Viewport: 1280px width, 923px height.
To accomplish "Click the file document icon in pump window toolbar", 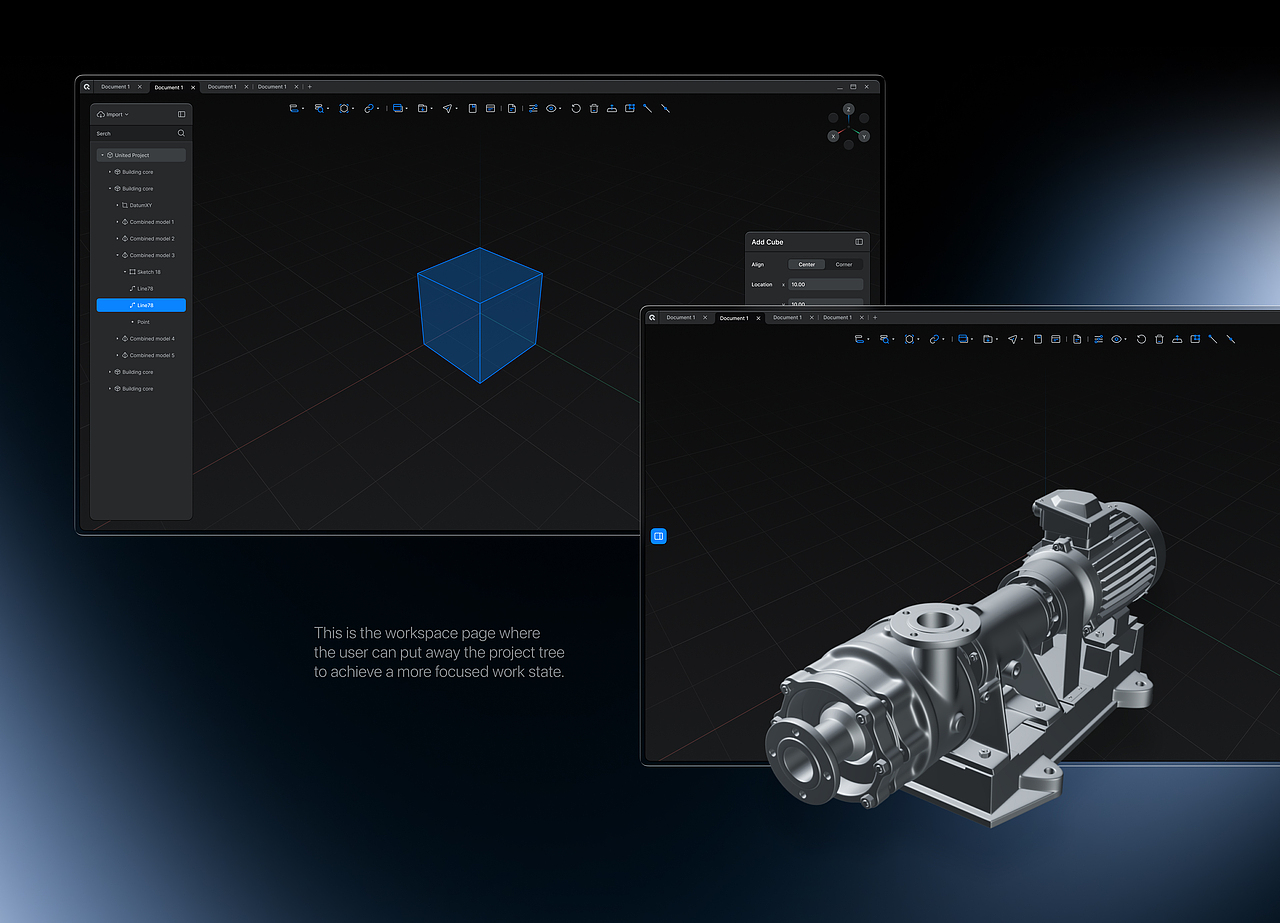I will 1077,339.
